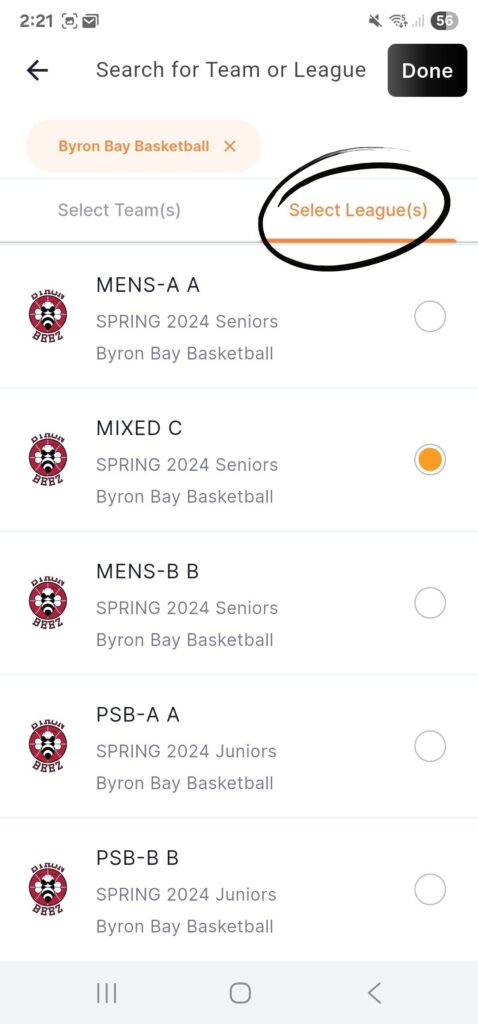
Task: Tap the back arrow icon
Action: (37, 70)
